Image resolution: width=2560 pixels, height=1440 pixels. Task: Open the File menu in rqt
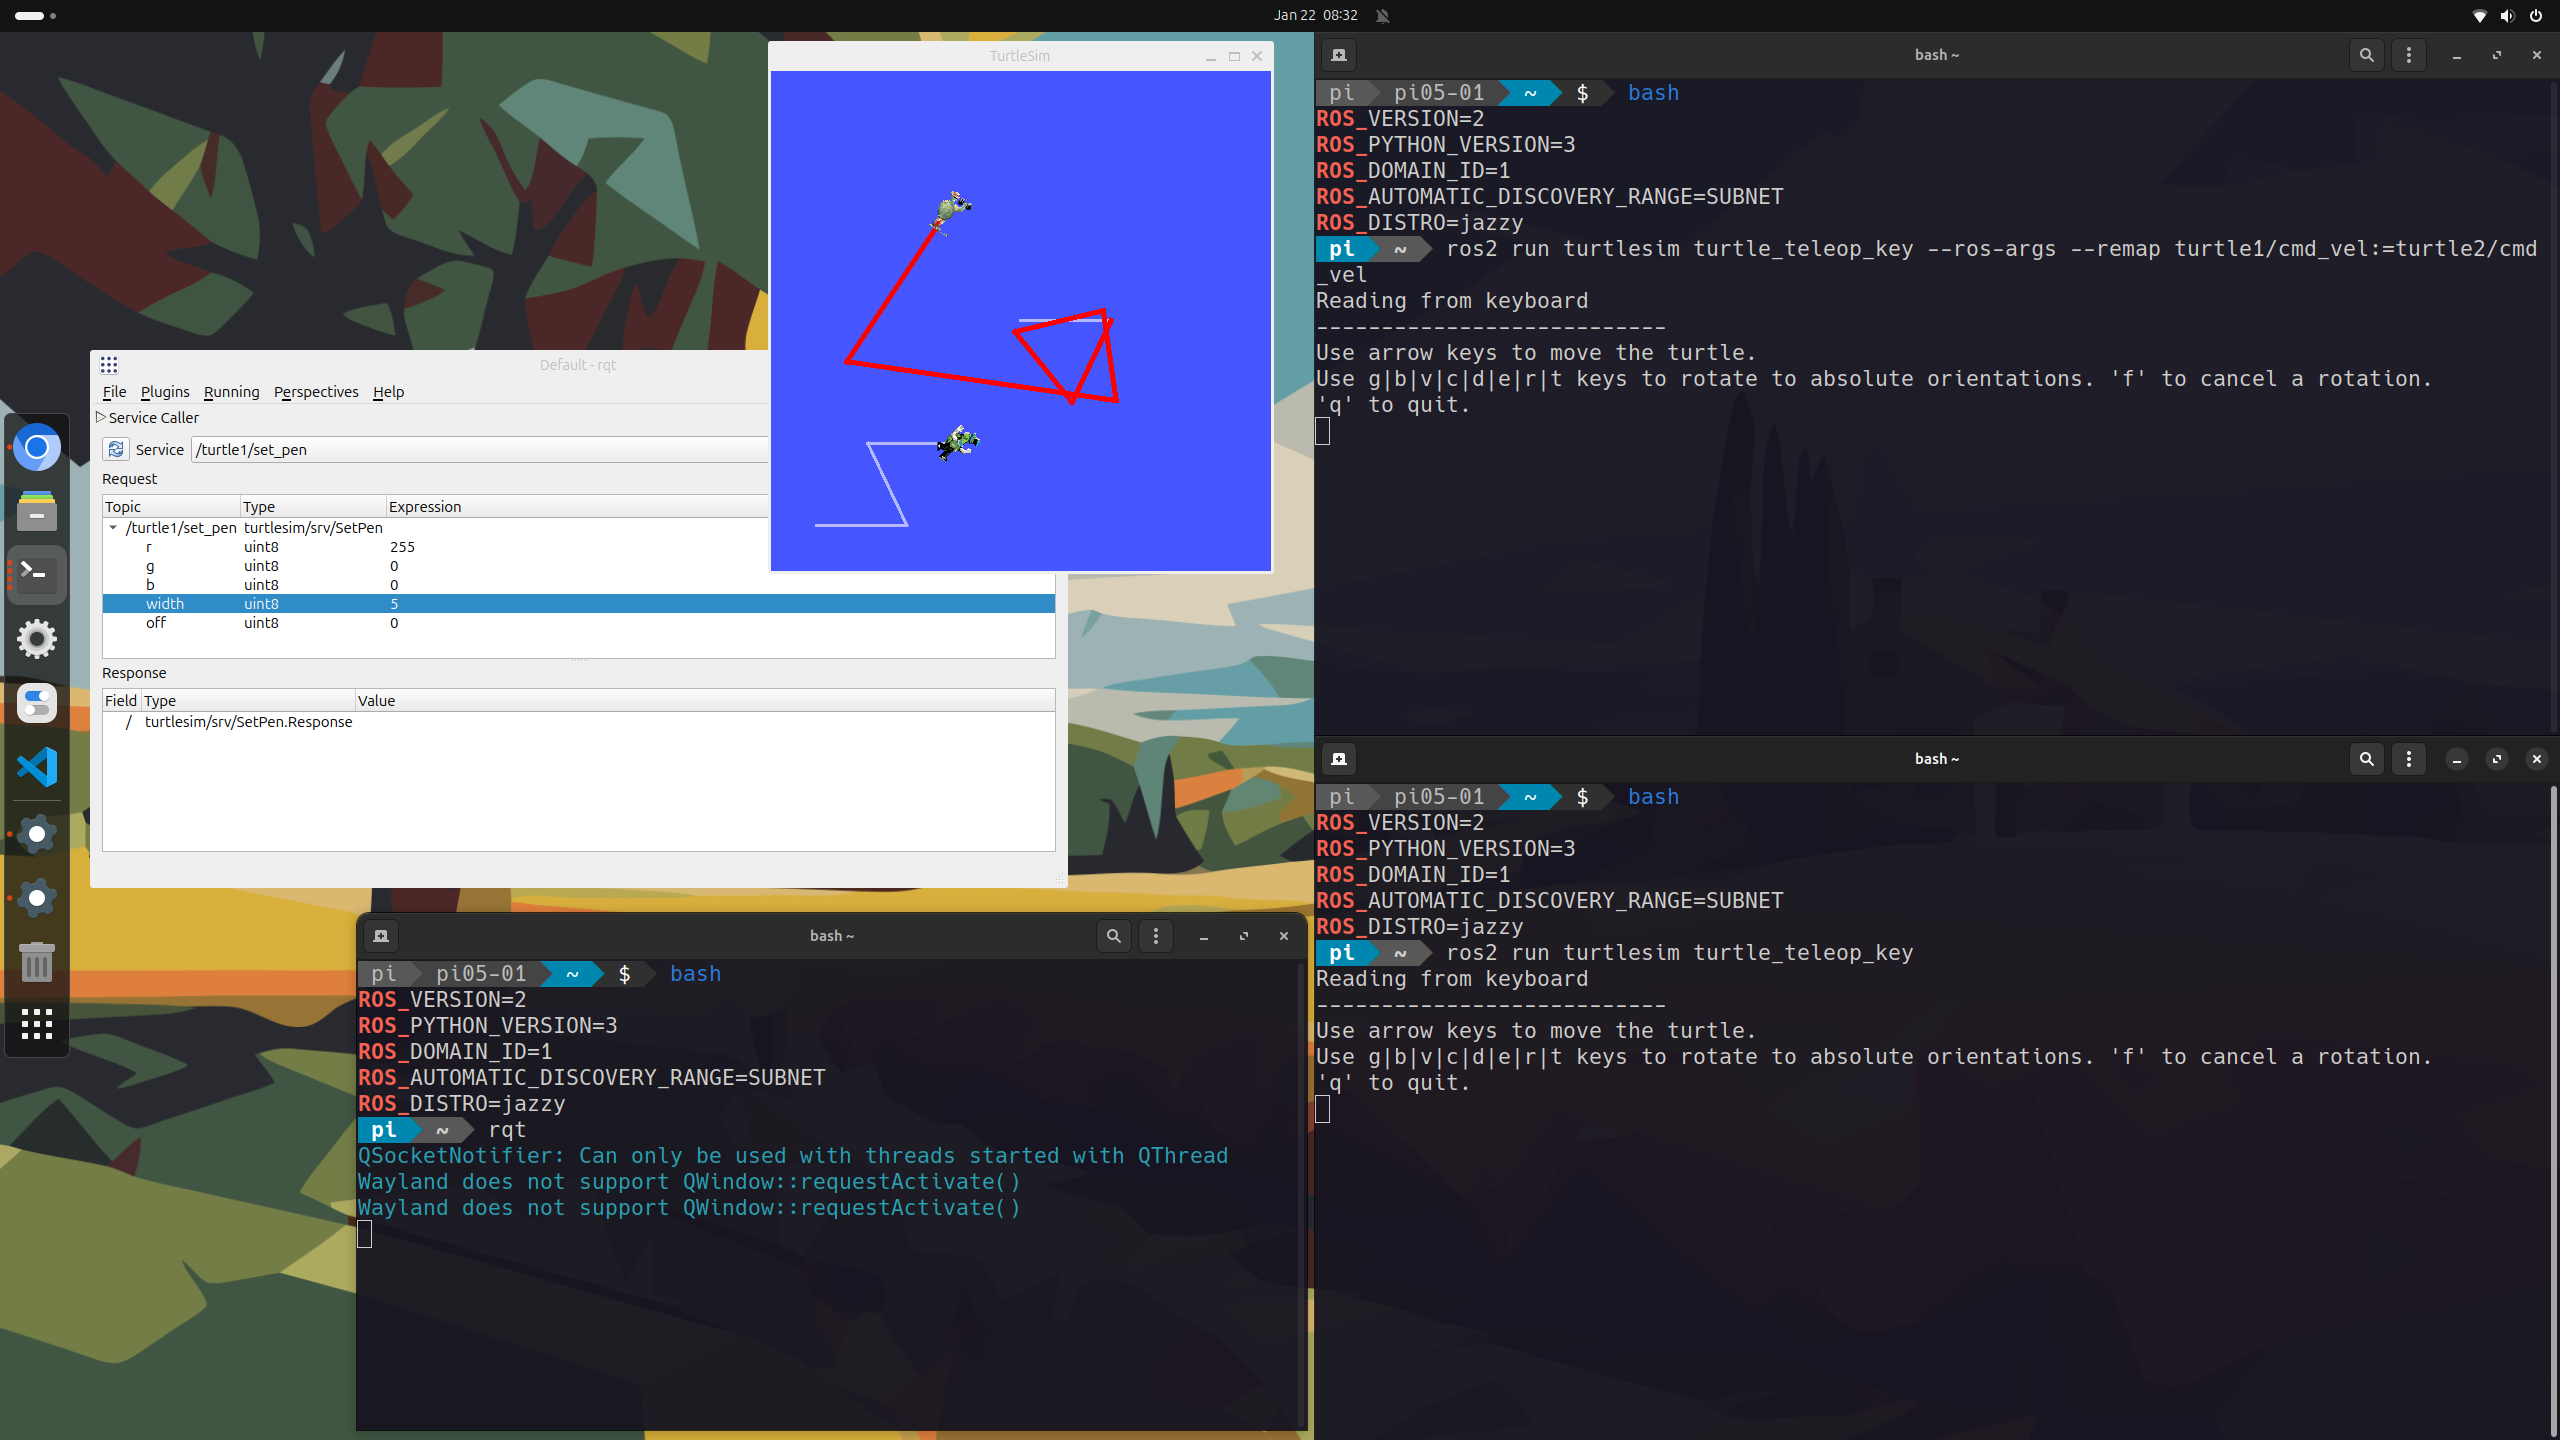click(114, 391)
